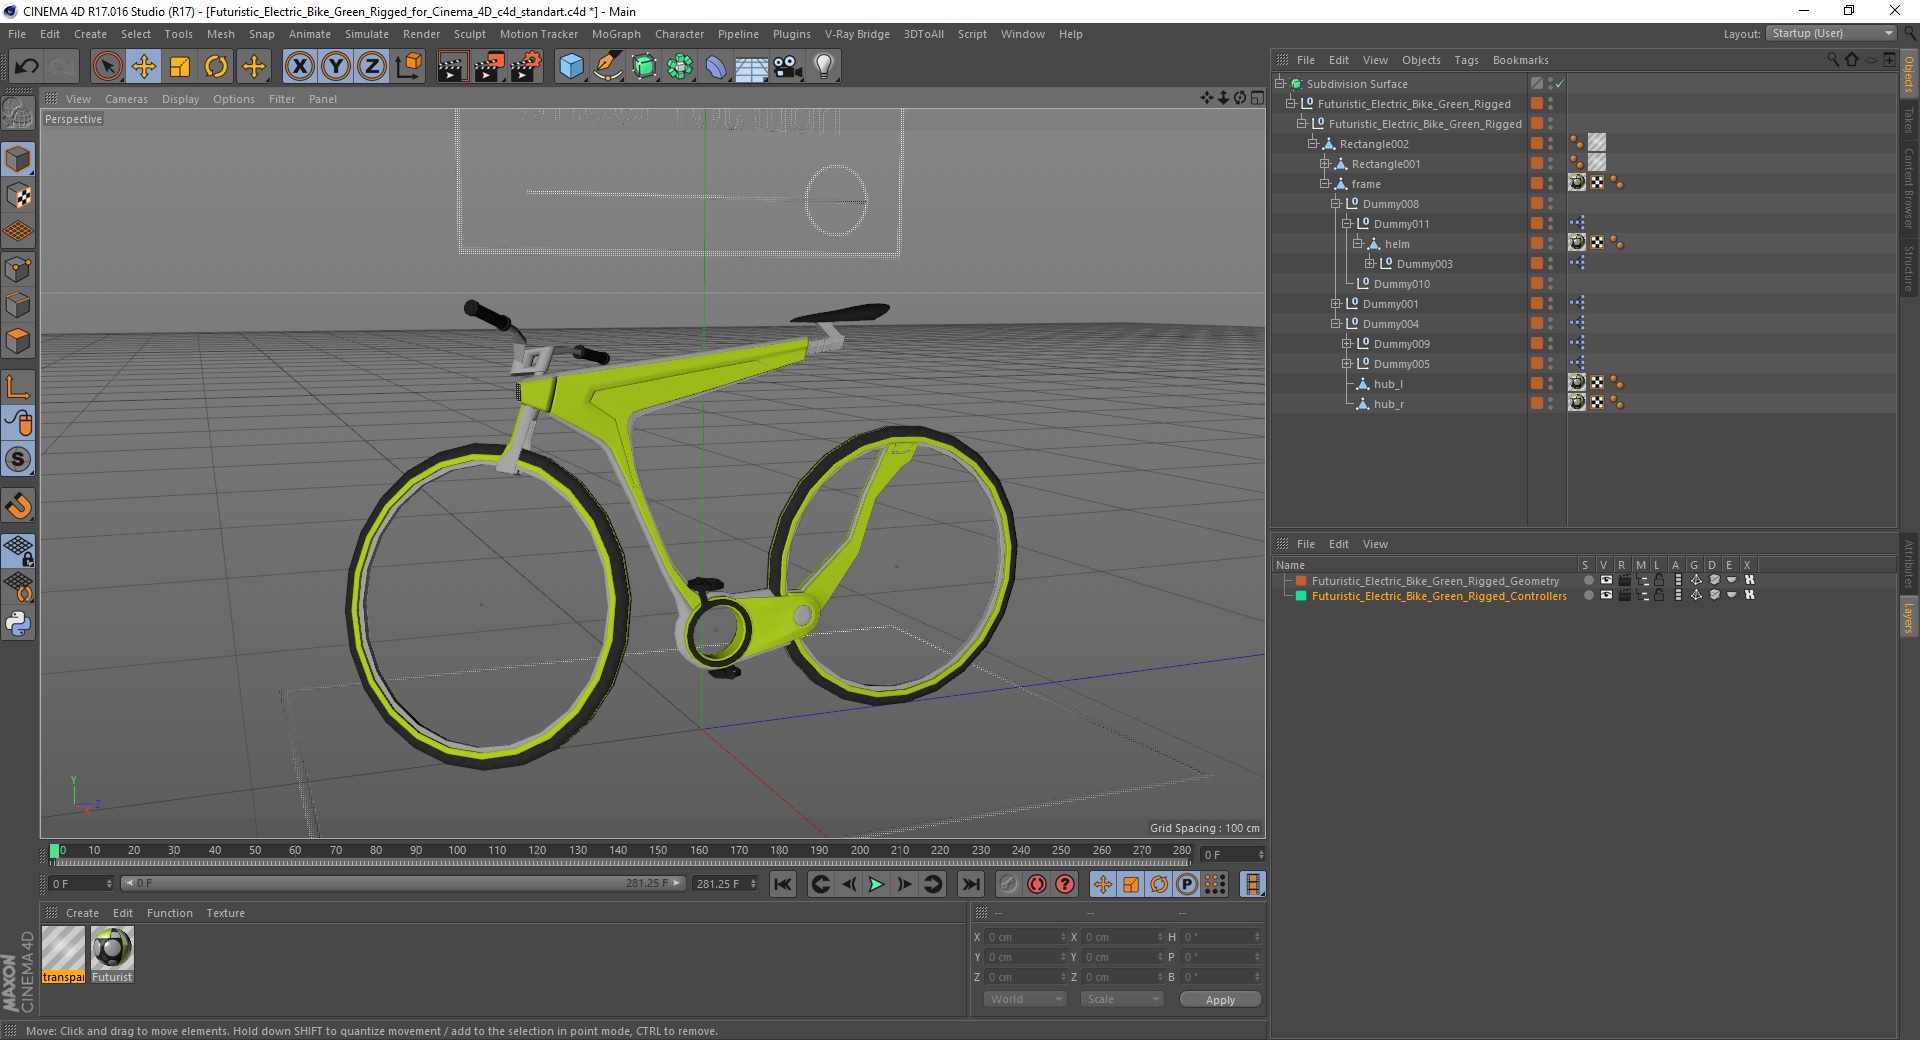Add a Cube primitive object

point(571,67)
